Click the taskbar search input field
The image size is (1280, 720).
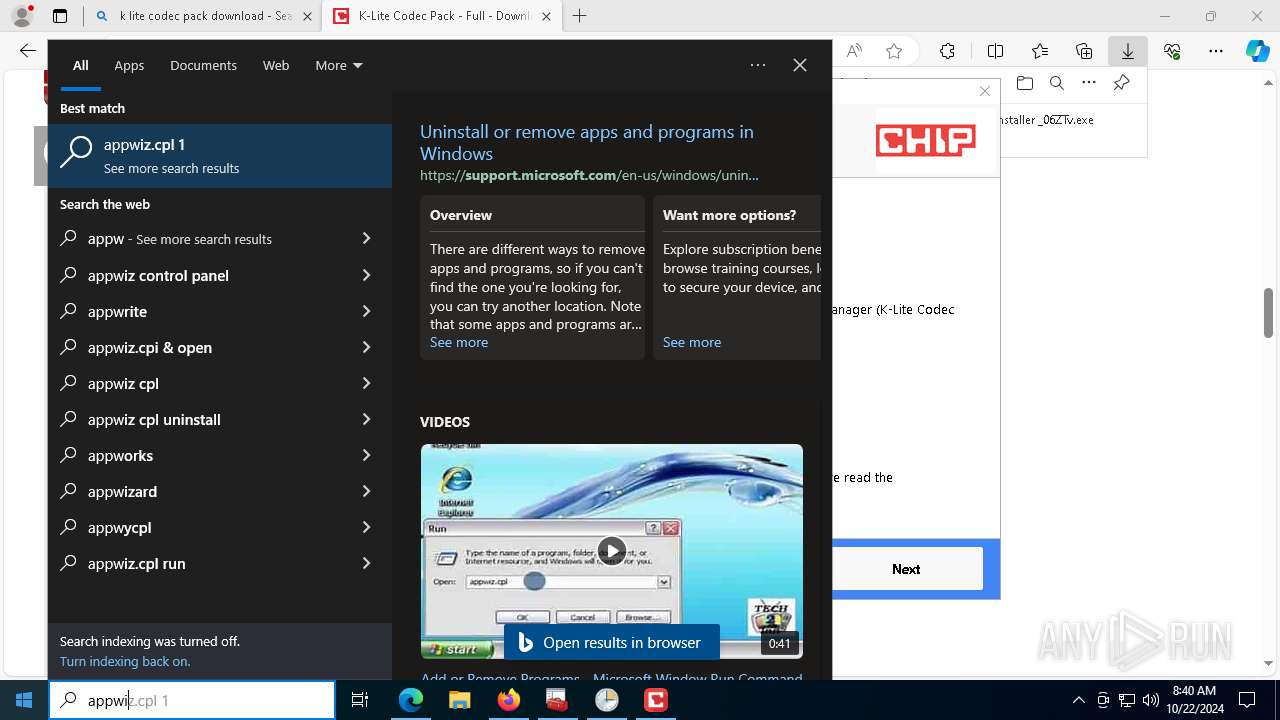(x=192, y=700)
